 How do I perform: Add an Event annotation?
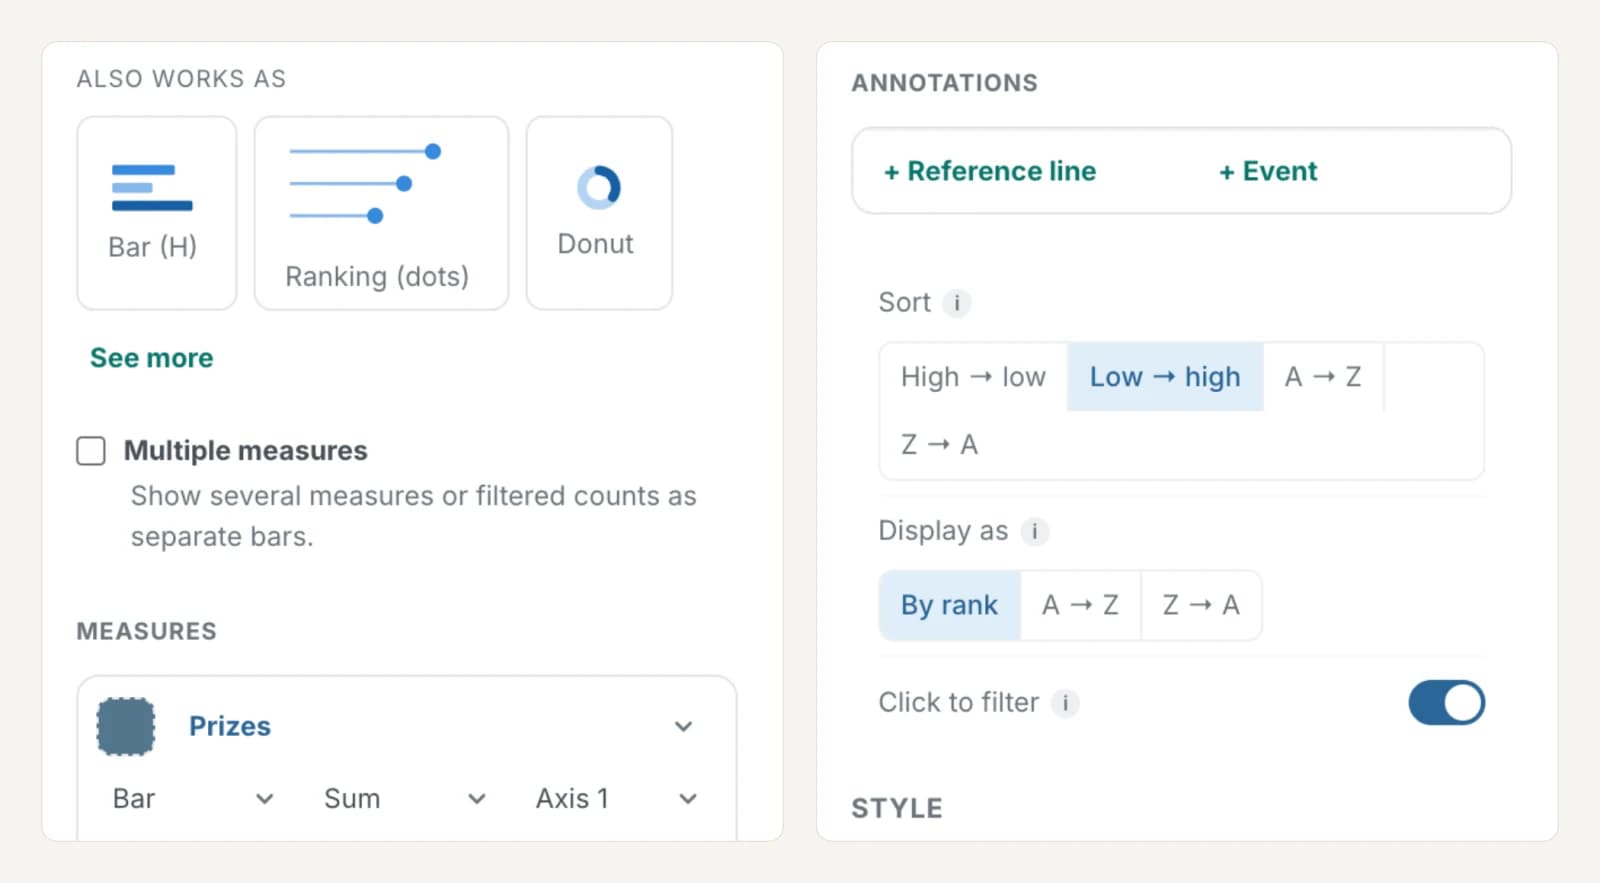pos(1268,171)
